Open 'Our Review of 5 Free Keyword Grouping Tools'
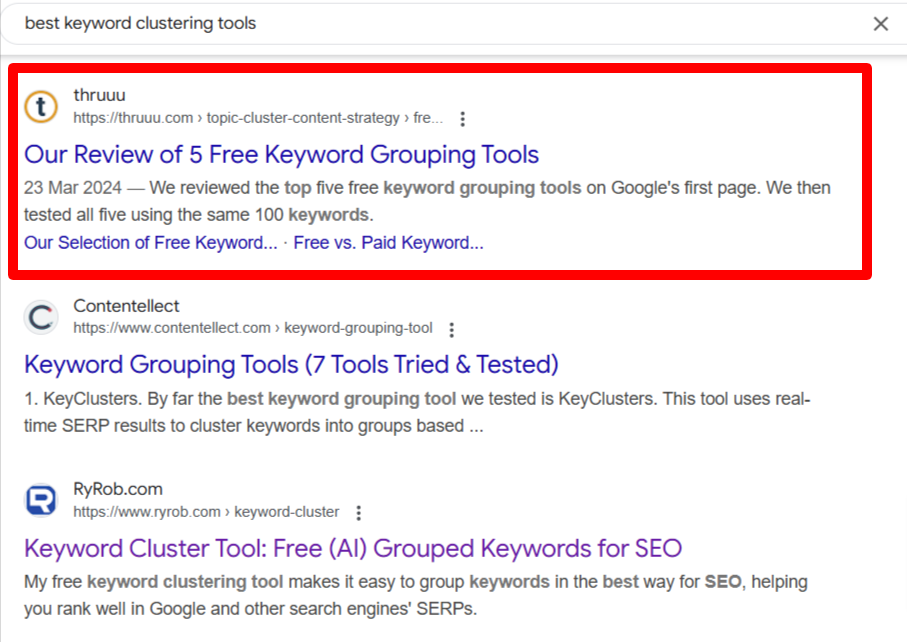This screenshot has height=642, width=907. click(281, 154)
